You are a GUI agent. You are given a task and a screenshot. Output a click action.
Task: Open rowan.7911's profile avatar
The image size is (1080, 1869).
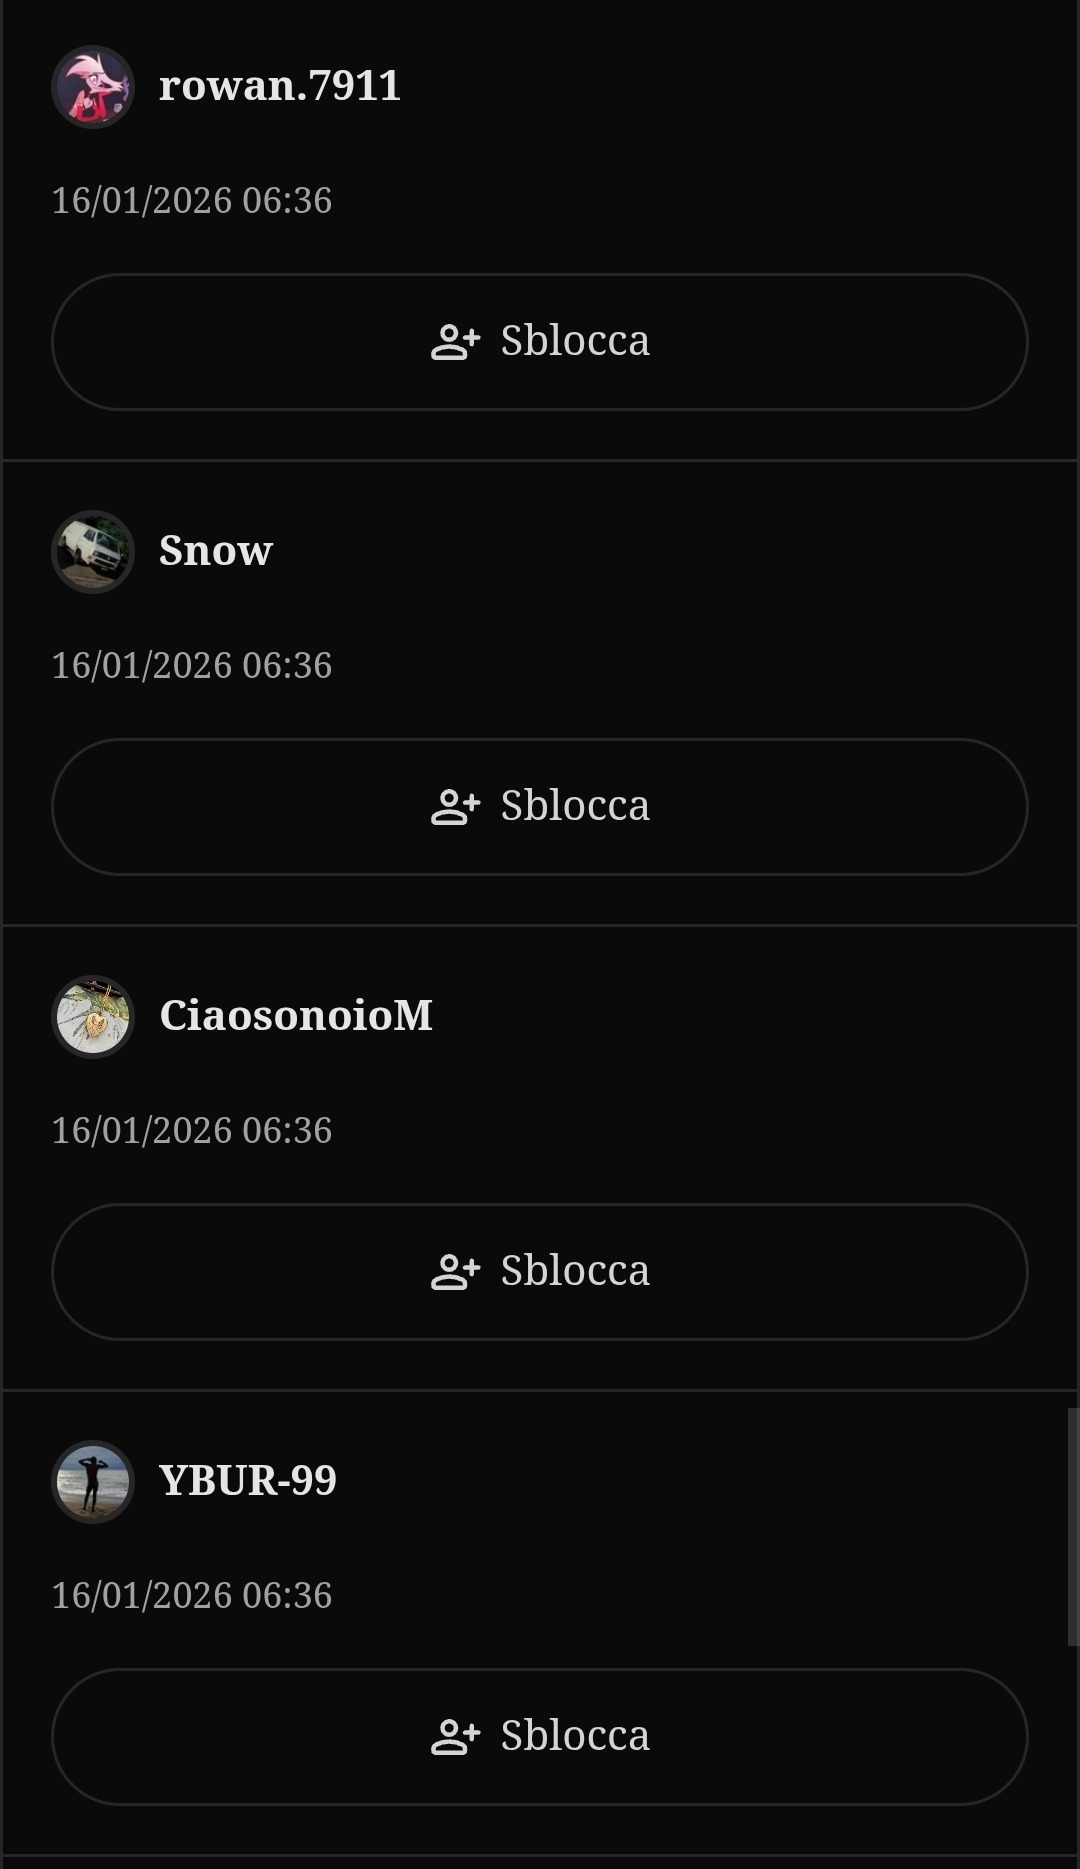pos(93,87)
